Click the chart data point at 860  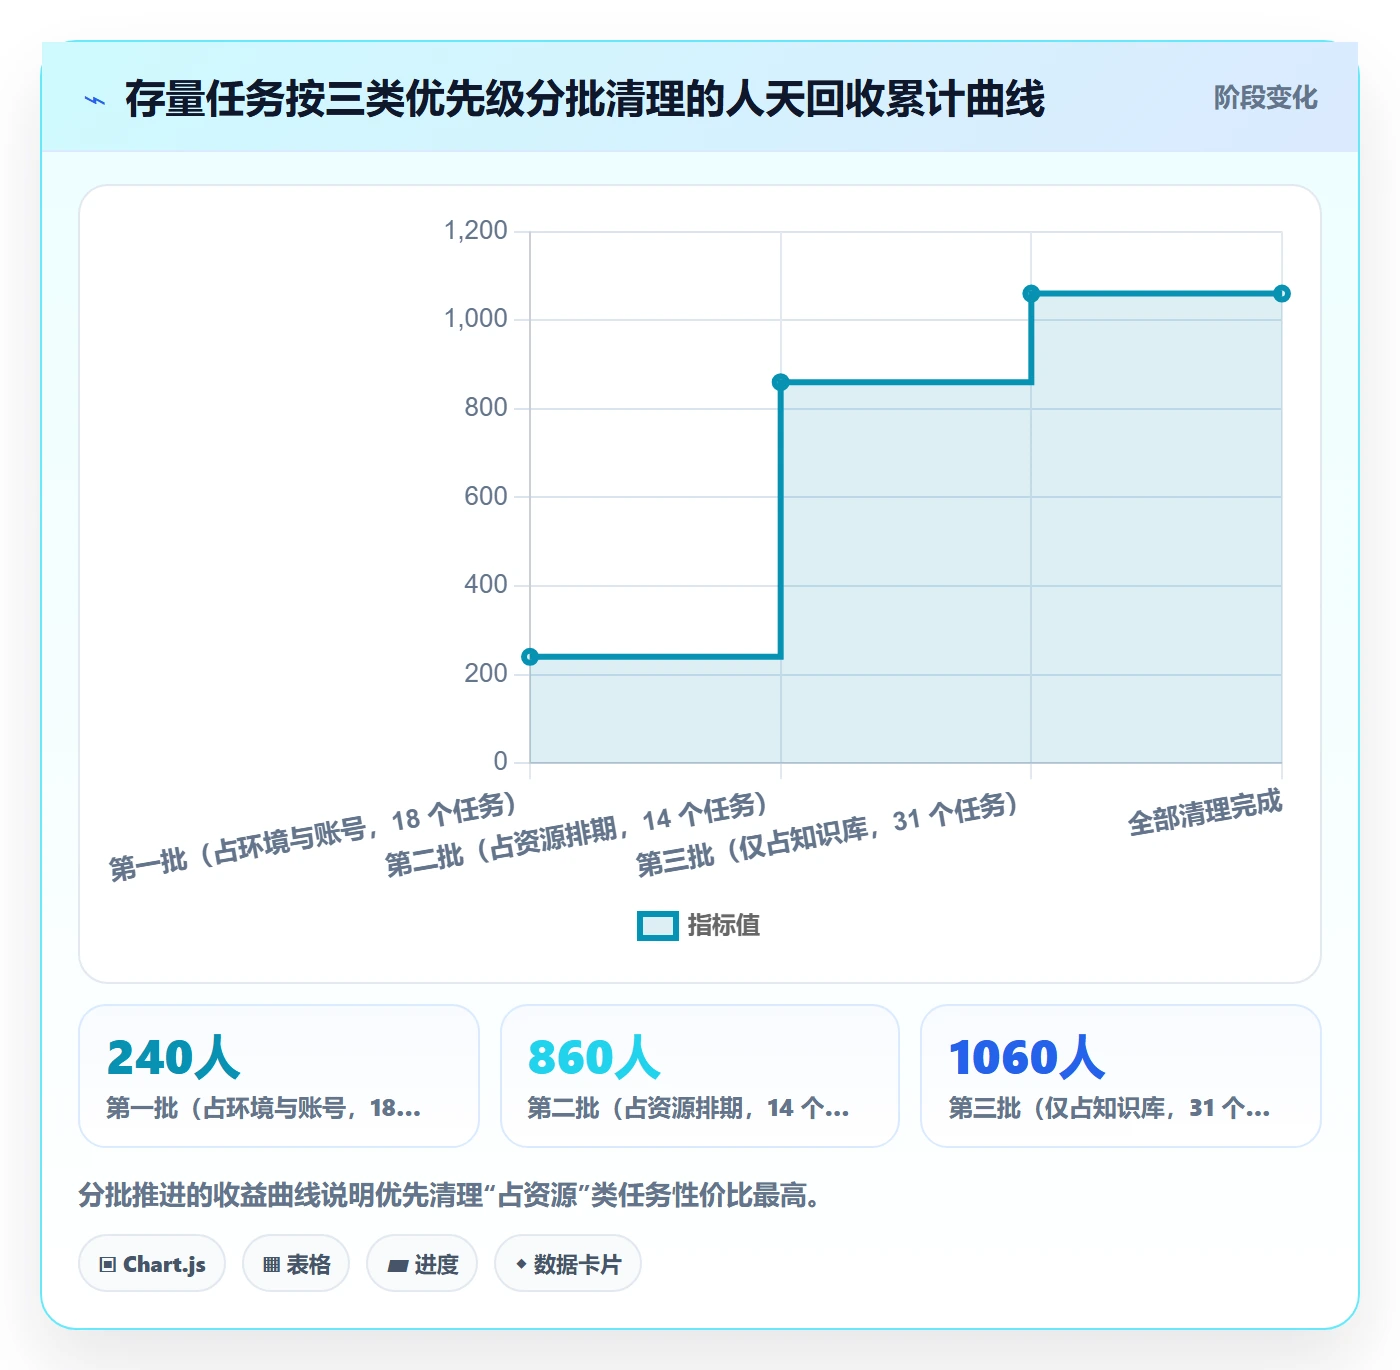781,382
